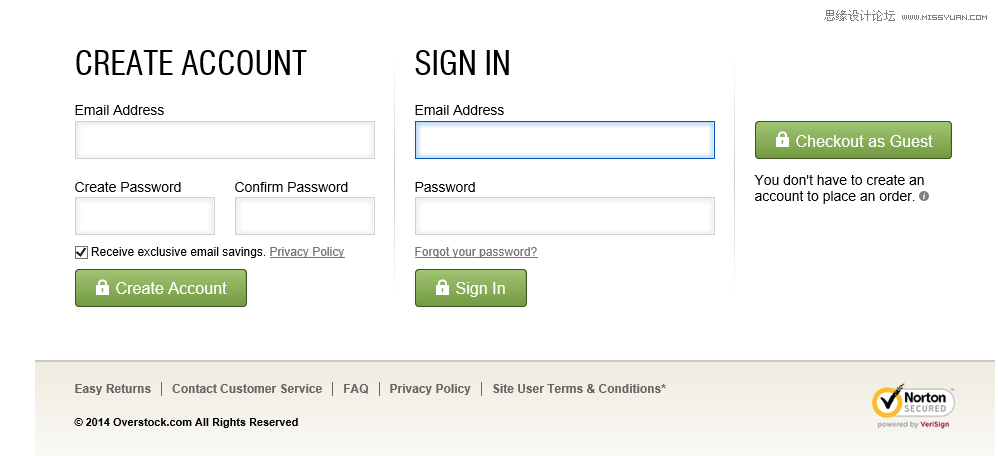Viewport: 998px width, 456px height.
Task: Click the lock icon on Create Account button
Action: coord(102,288)
